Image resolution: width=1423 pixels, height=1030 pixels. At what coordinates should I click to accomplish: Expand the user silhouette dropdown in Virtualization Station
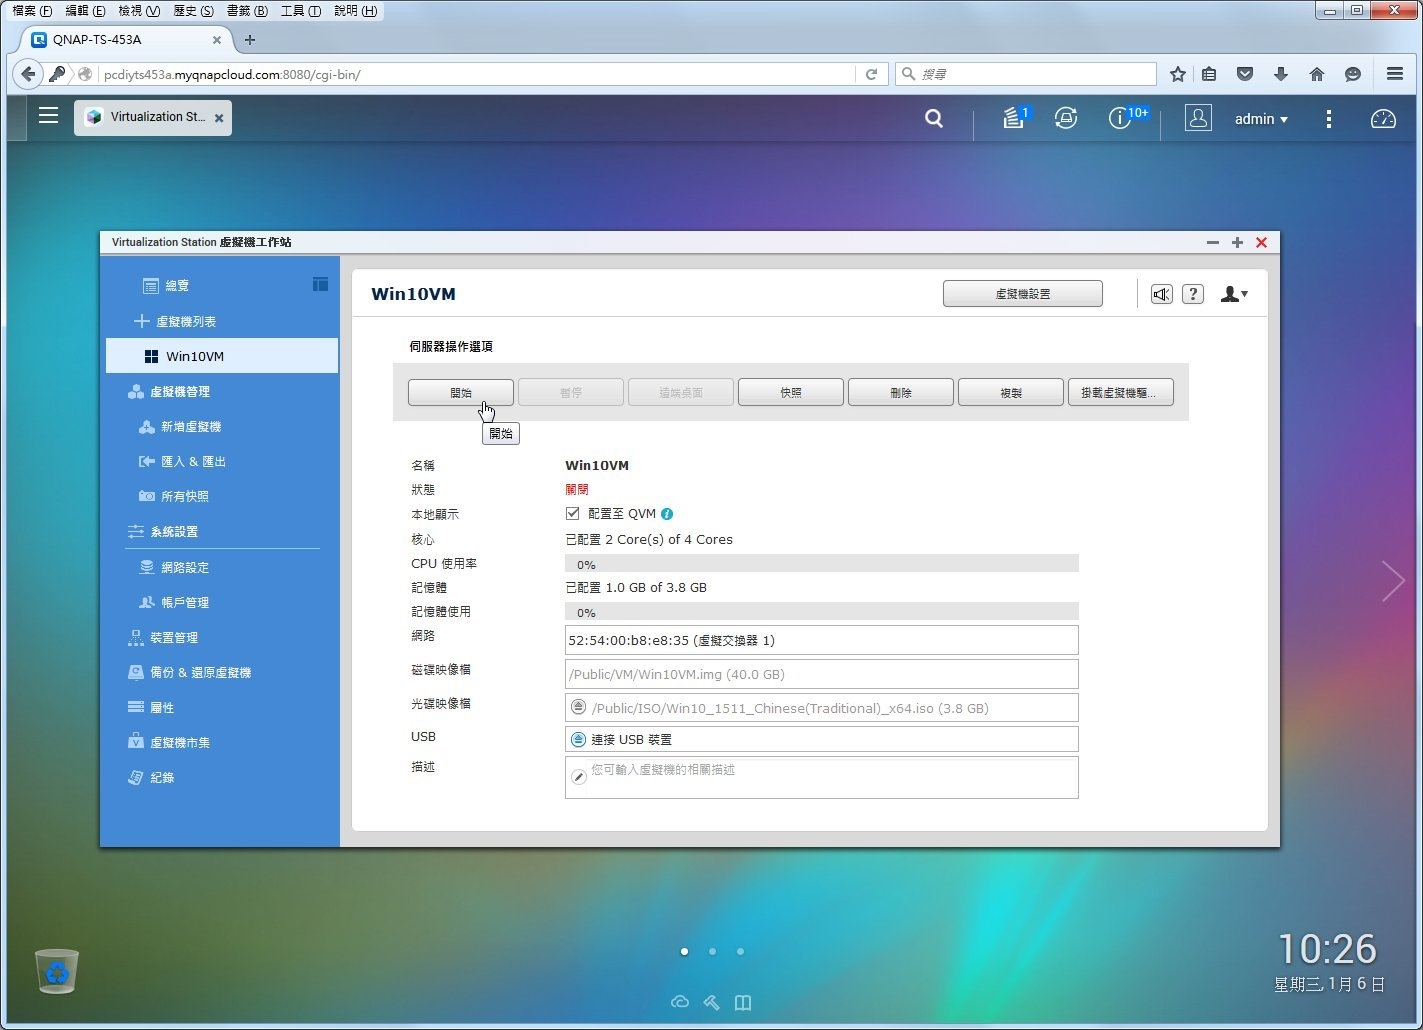point(1234,294)
